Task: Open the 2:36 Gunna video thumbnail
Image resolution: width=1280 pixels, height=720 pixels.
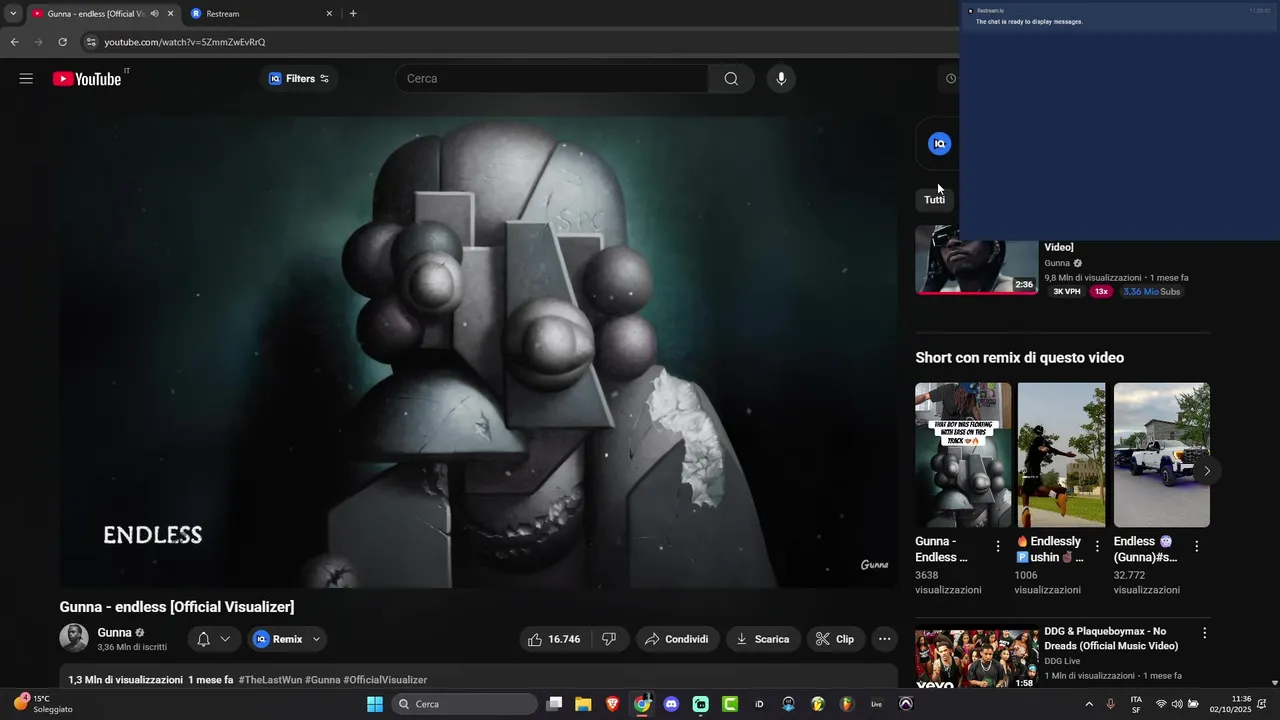Action: tap(977, 260)
